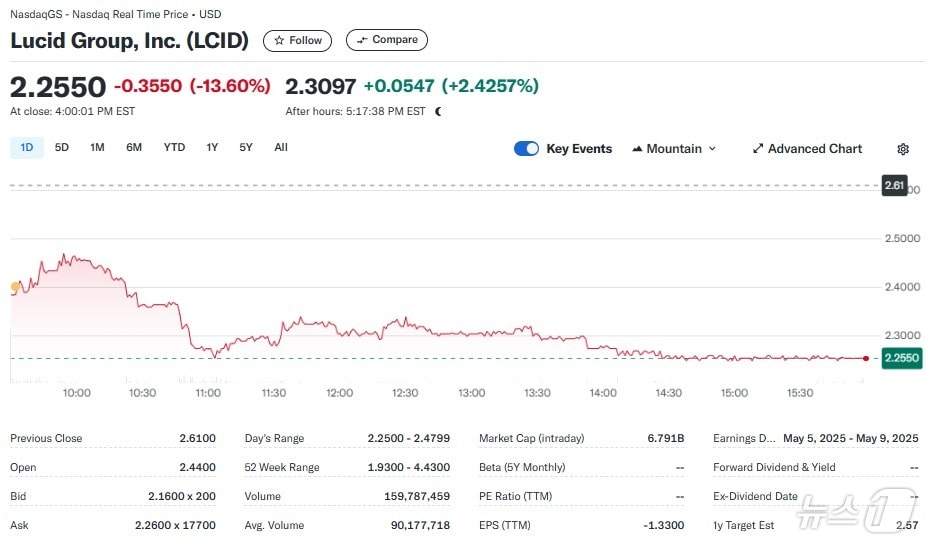
Task: Click the orange key event marker on chart
Action: [x=15, y=288]
